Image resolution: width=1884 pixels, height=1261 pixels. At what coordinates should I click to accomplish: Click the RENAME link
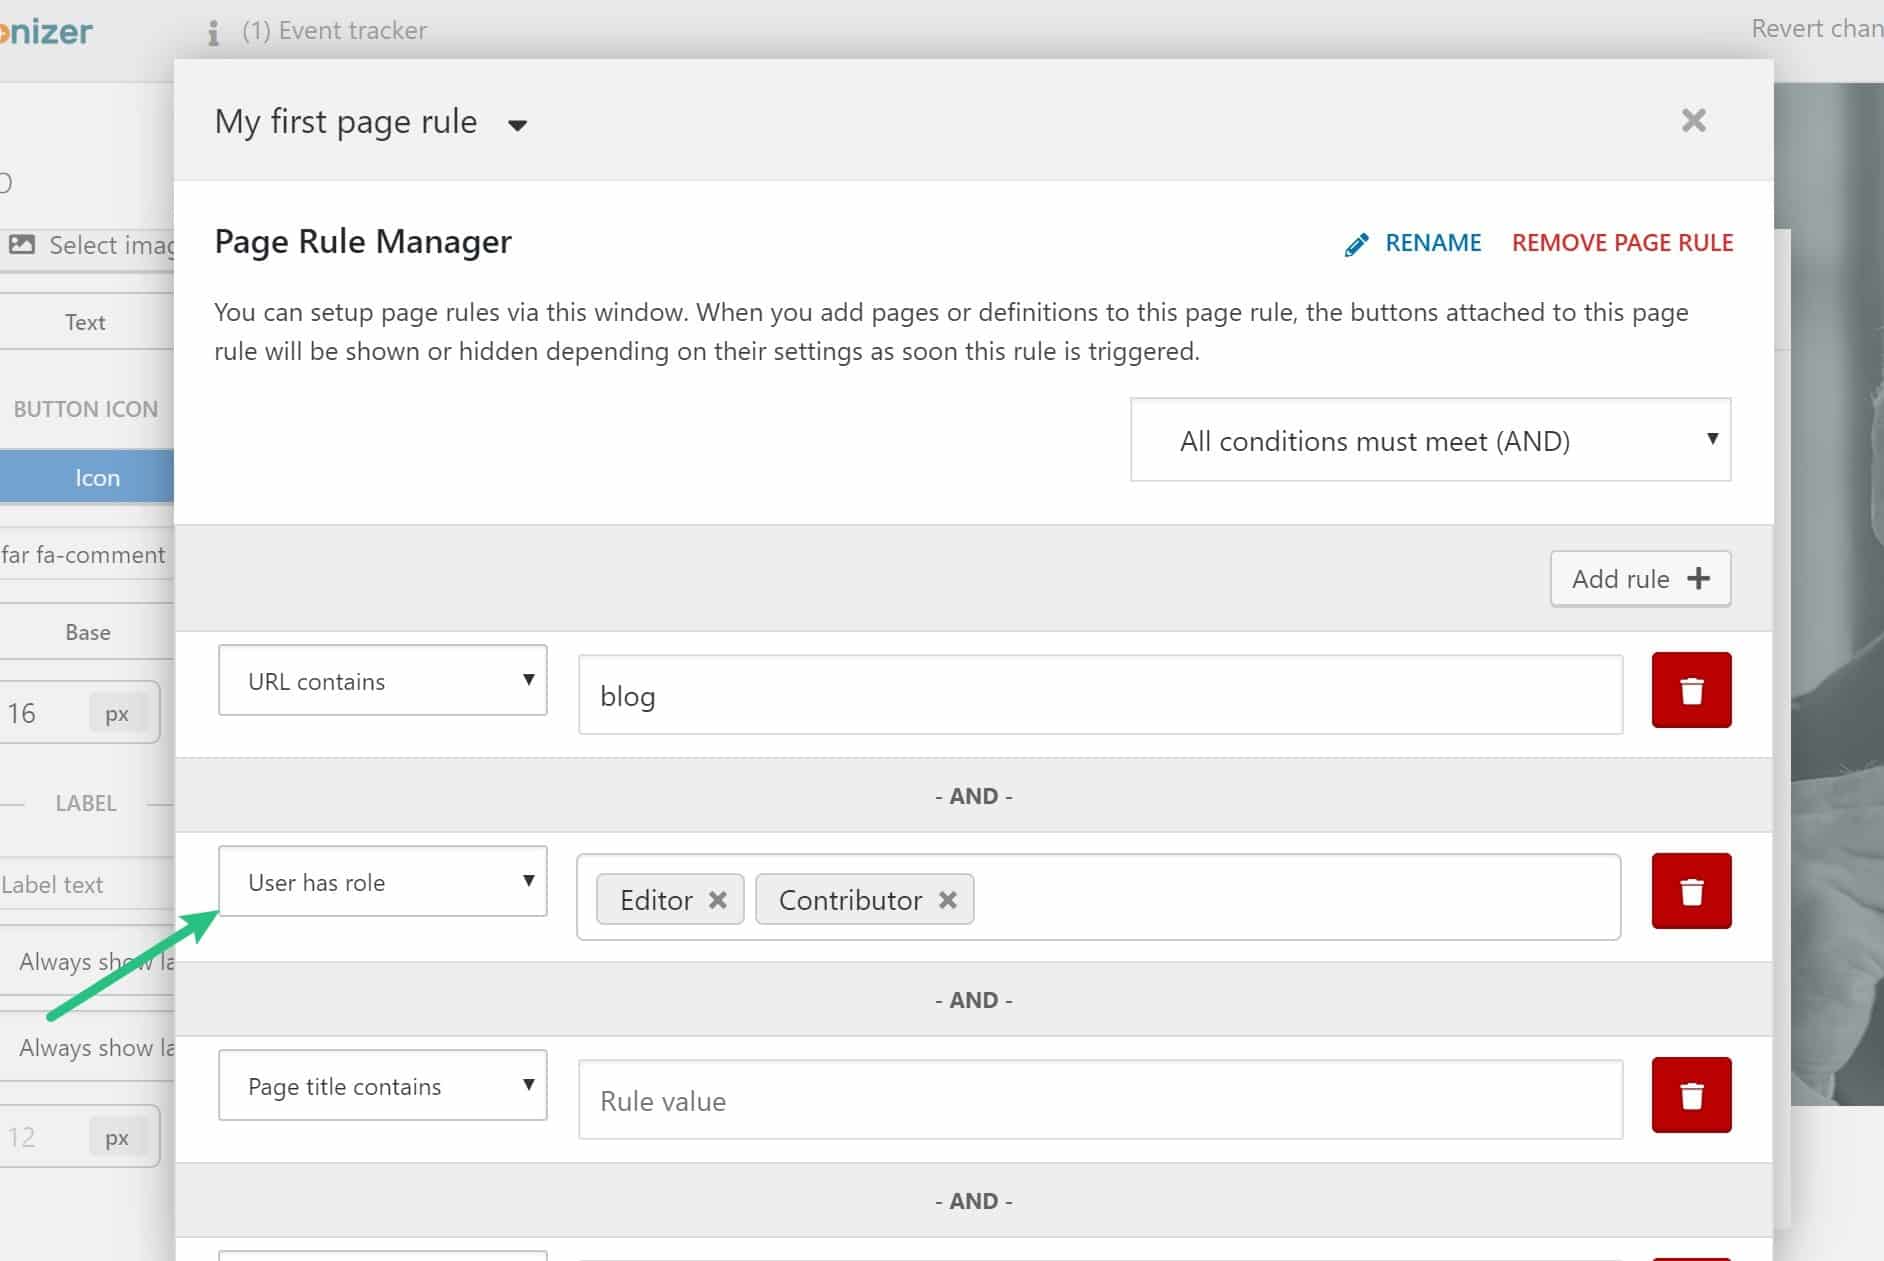(1433, 243)
